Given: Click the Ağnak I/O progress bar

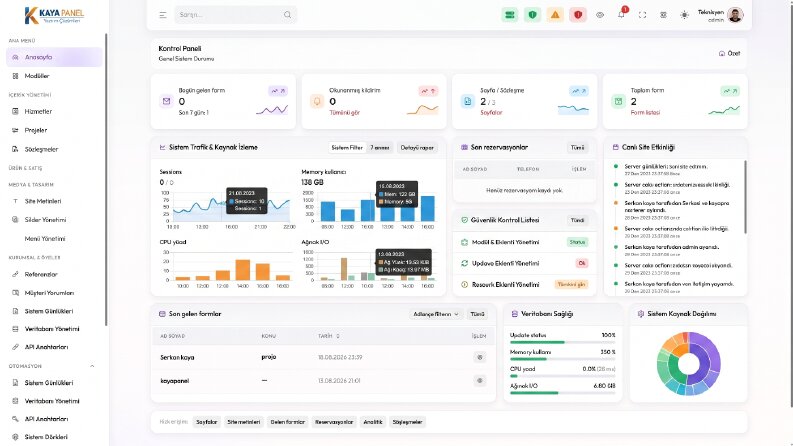Looking at the screenshot, I should click(562, 393).
